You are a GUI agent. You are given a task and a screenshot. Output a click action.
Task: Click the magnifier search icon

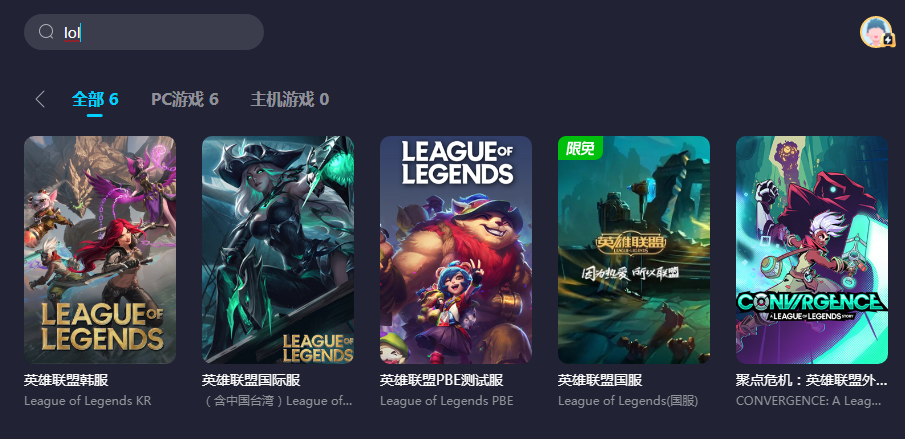click(46, 32)
